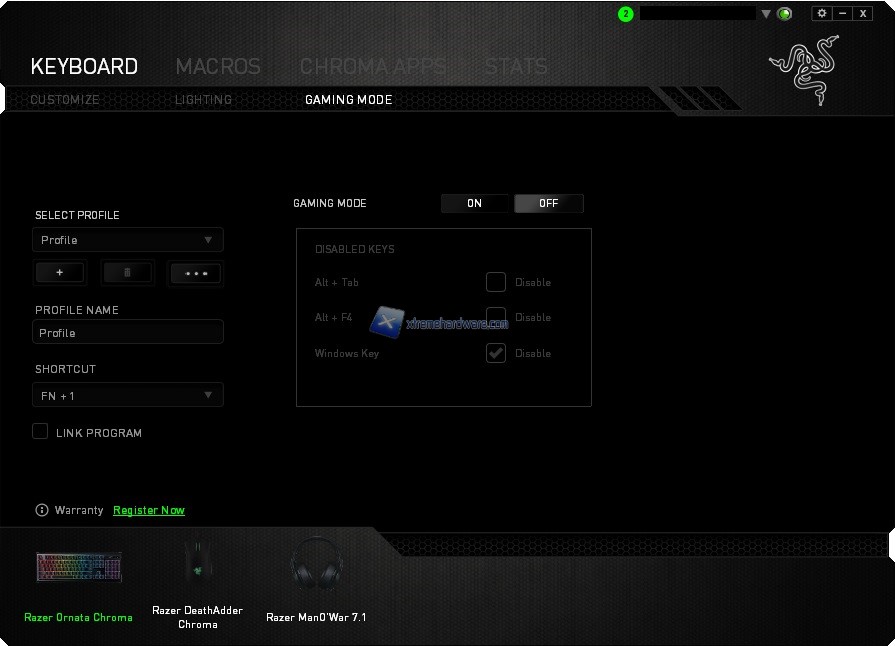This screenshot has width=895, height=646.
Task: Click the delete profile trash icon
Action: point(127,273)
